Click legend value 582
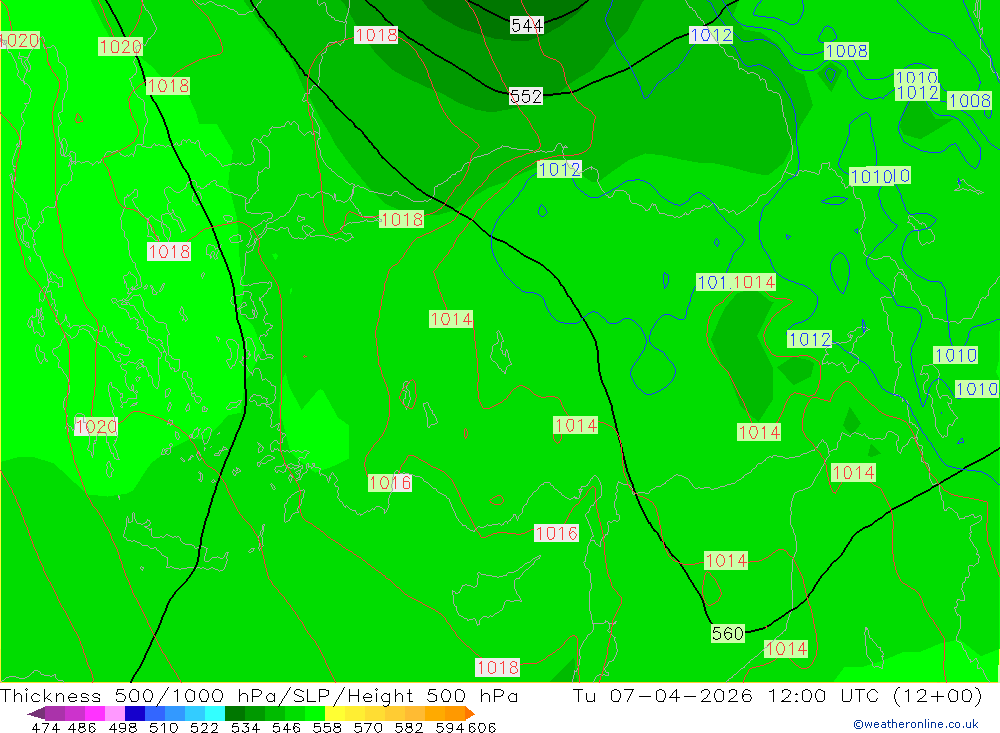Screen dimensions: 1000x733 (408, 727)
